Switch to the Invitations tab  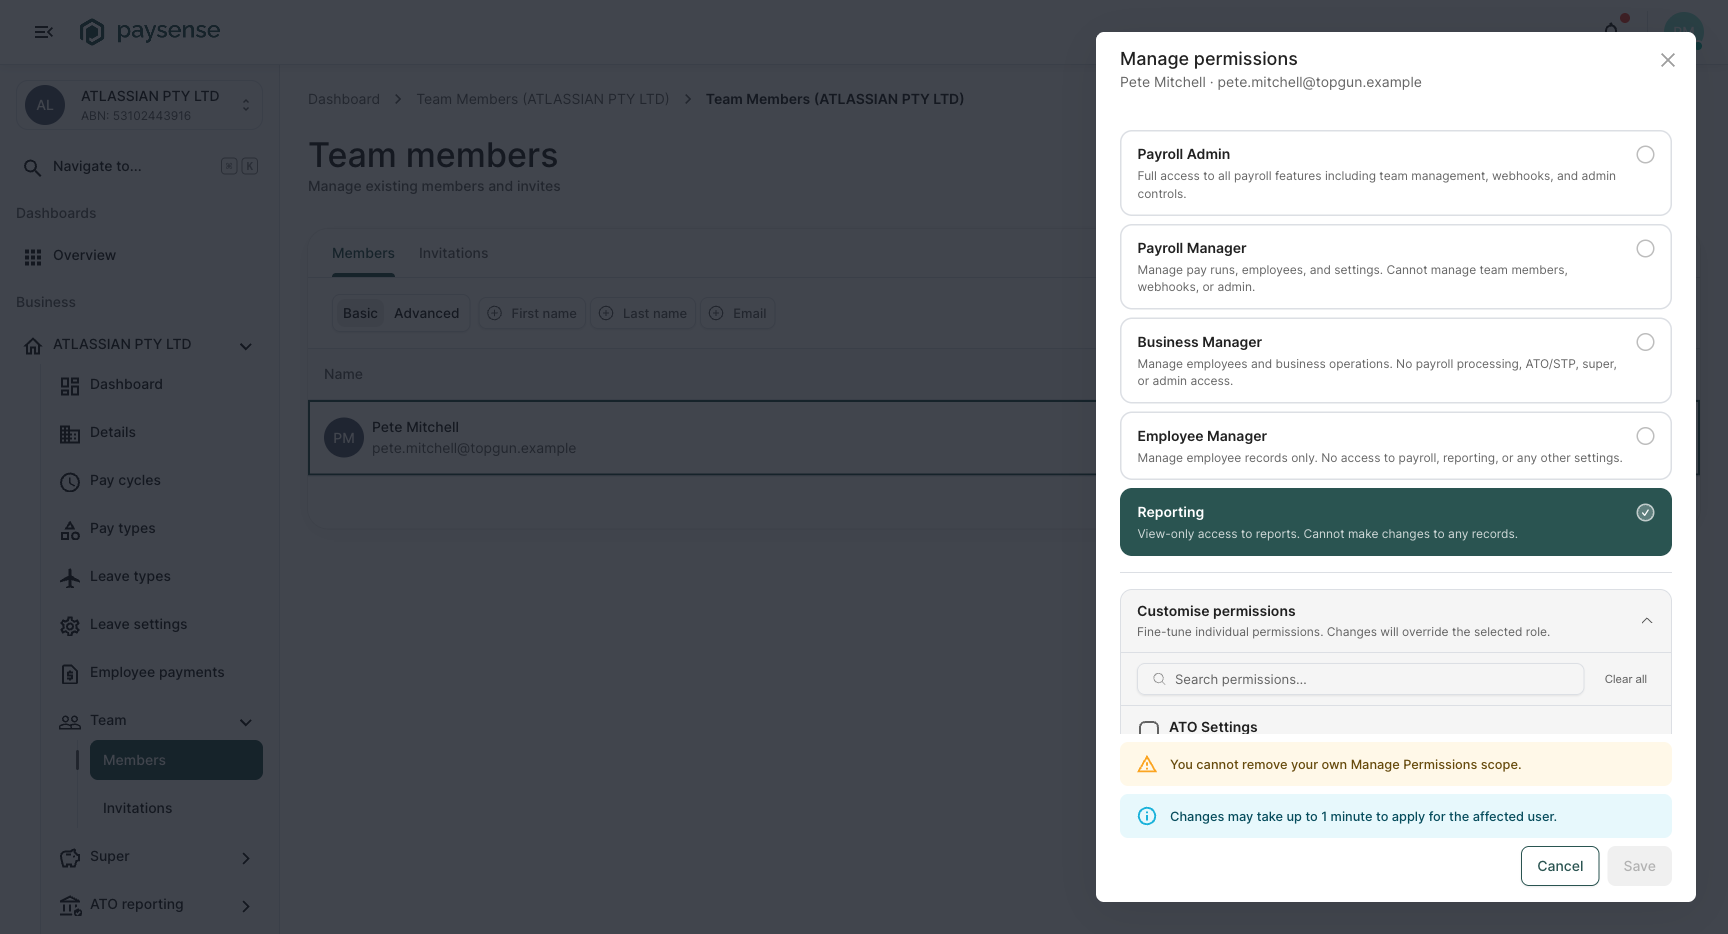coord(453,253)
